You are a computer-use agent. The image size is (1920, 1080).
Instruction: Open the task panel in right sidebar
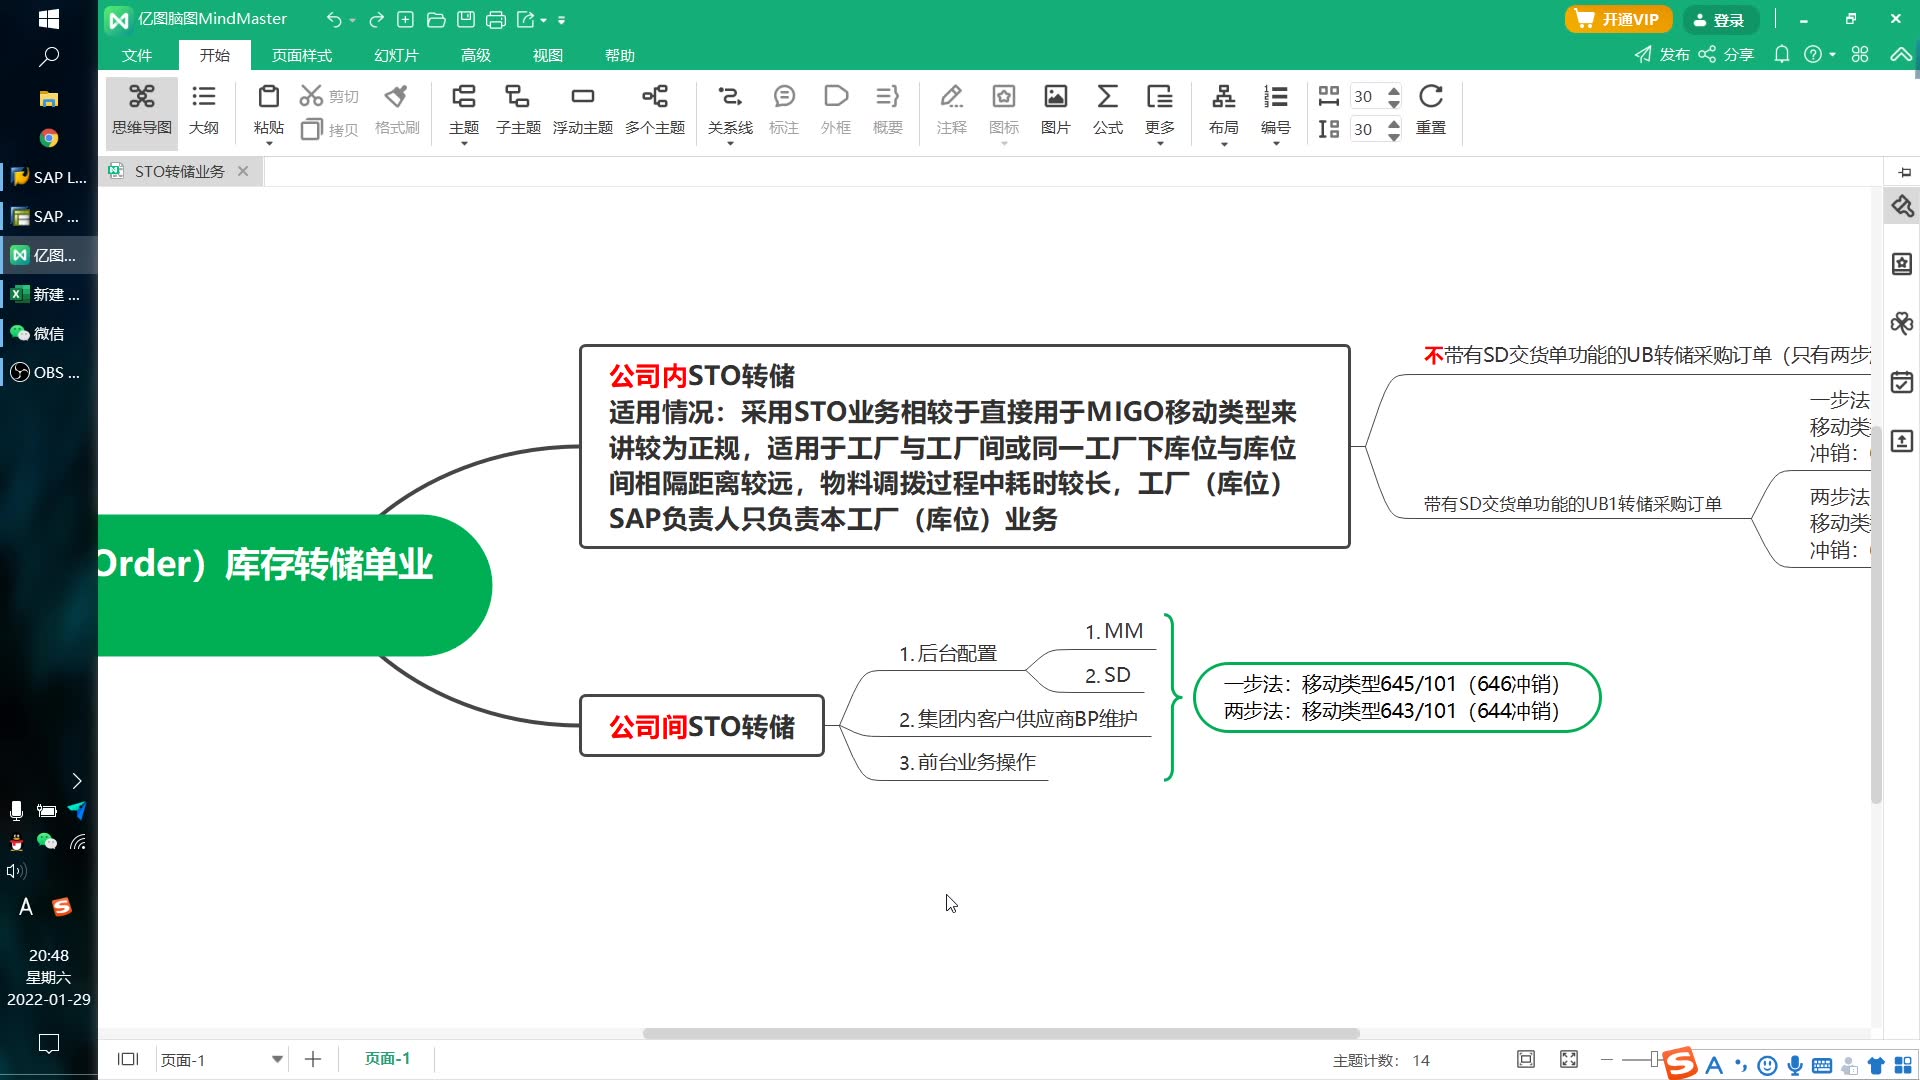[x=1901, y=382]
